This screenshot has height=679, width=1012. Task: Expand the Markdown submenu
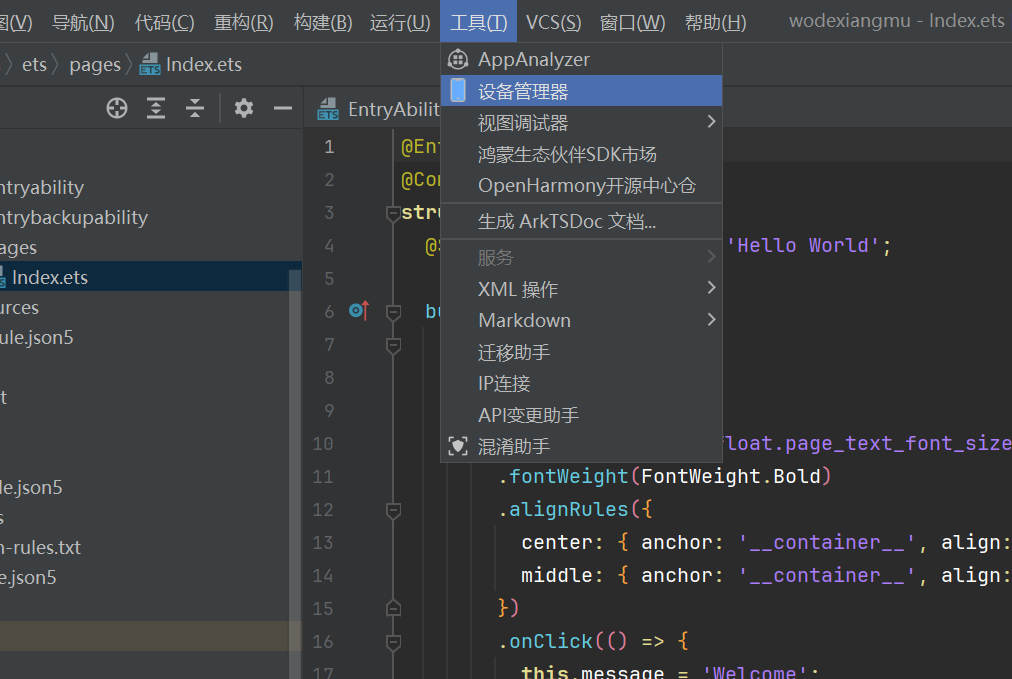click(581, 320)
